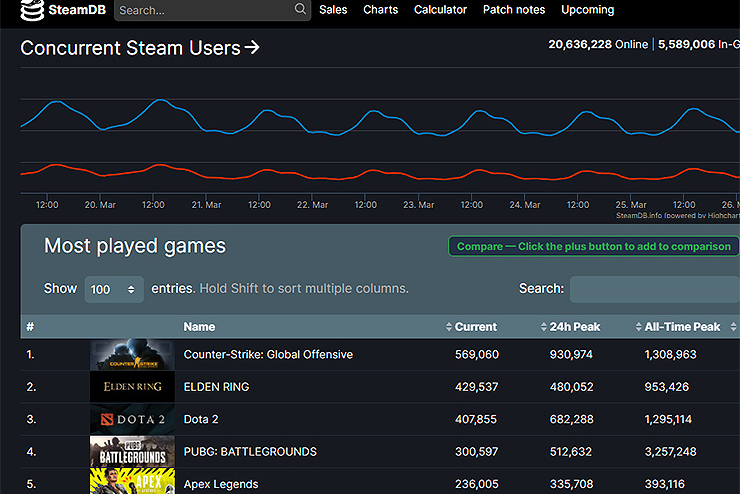Open the Calculator page
Viewport: 740px width, 494px height.
click(x=440, y=10)
